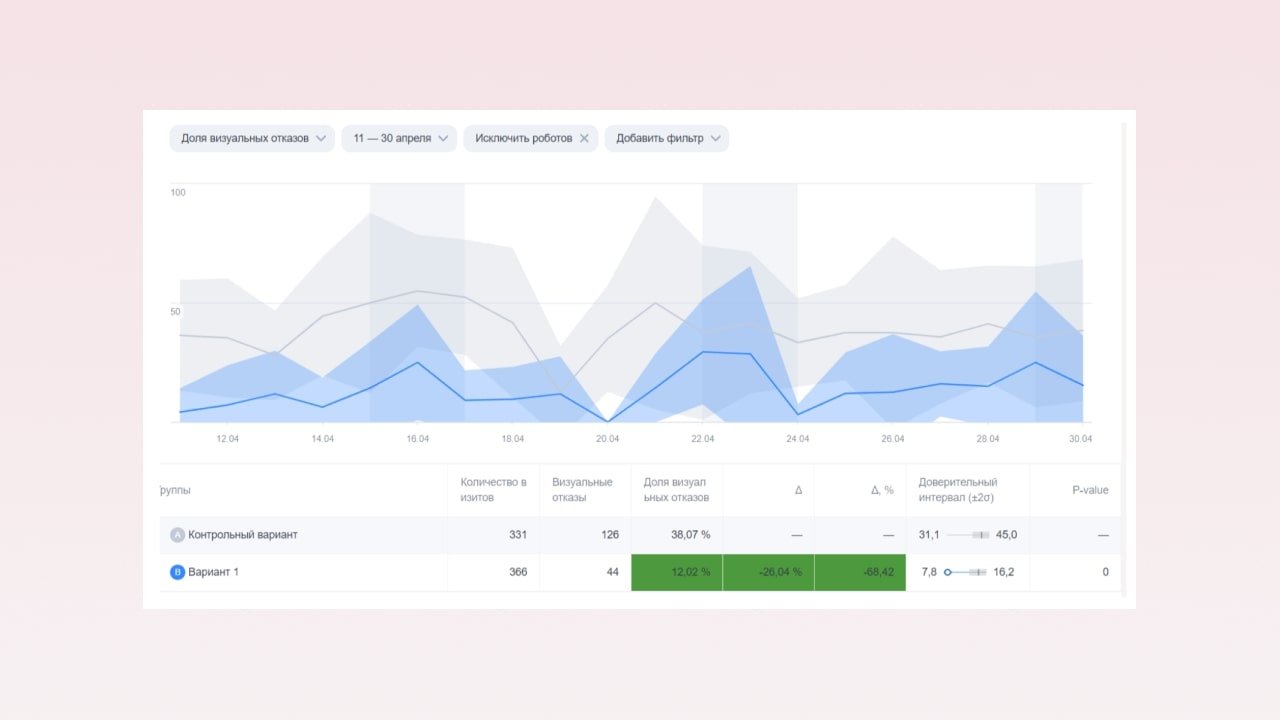
Task: Click the '50' label on the chart's vertical axis
Action: tap(176, 312)
